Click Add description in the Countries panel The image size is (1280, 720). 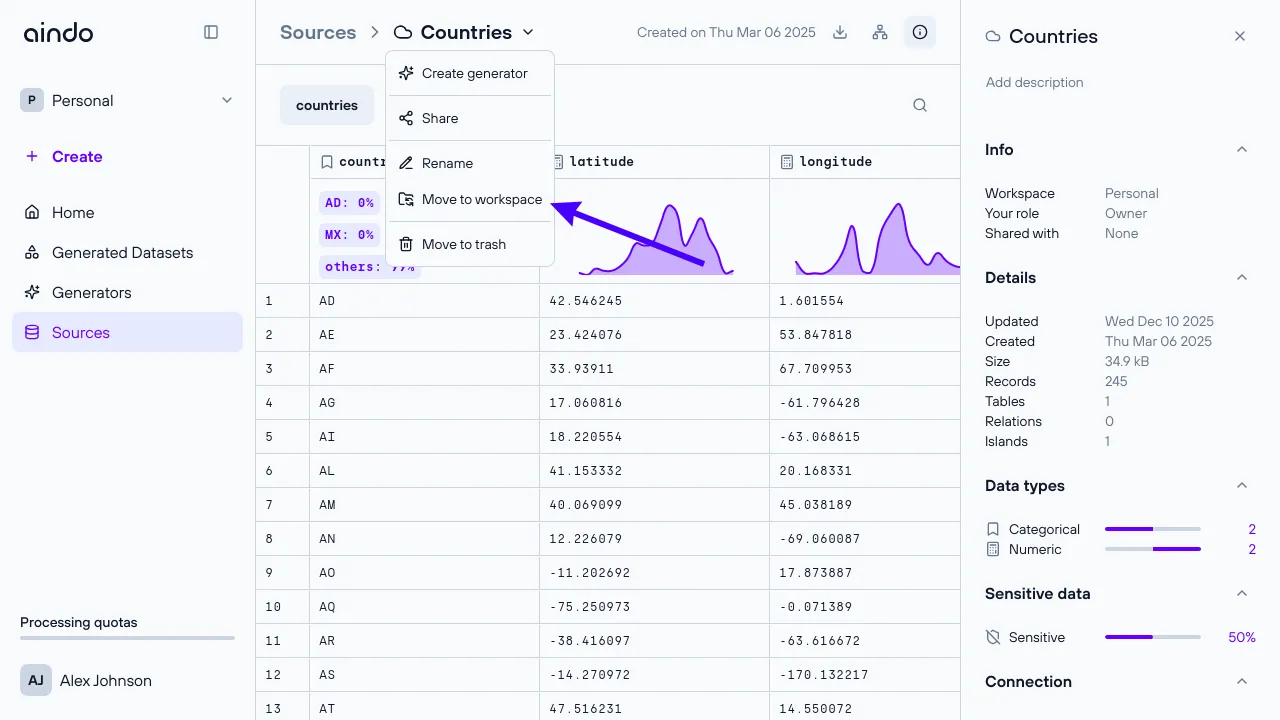coord(1034,82)
